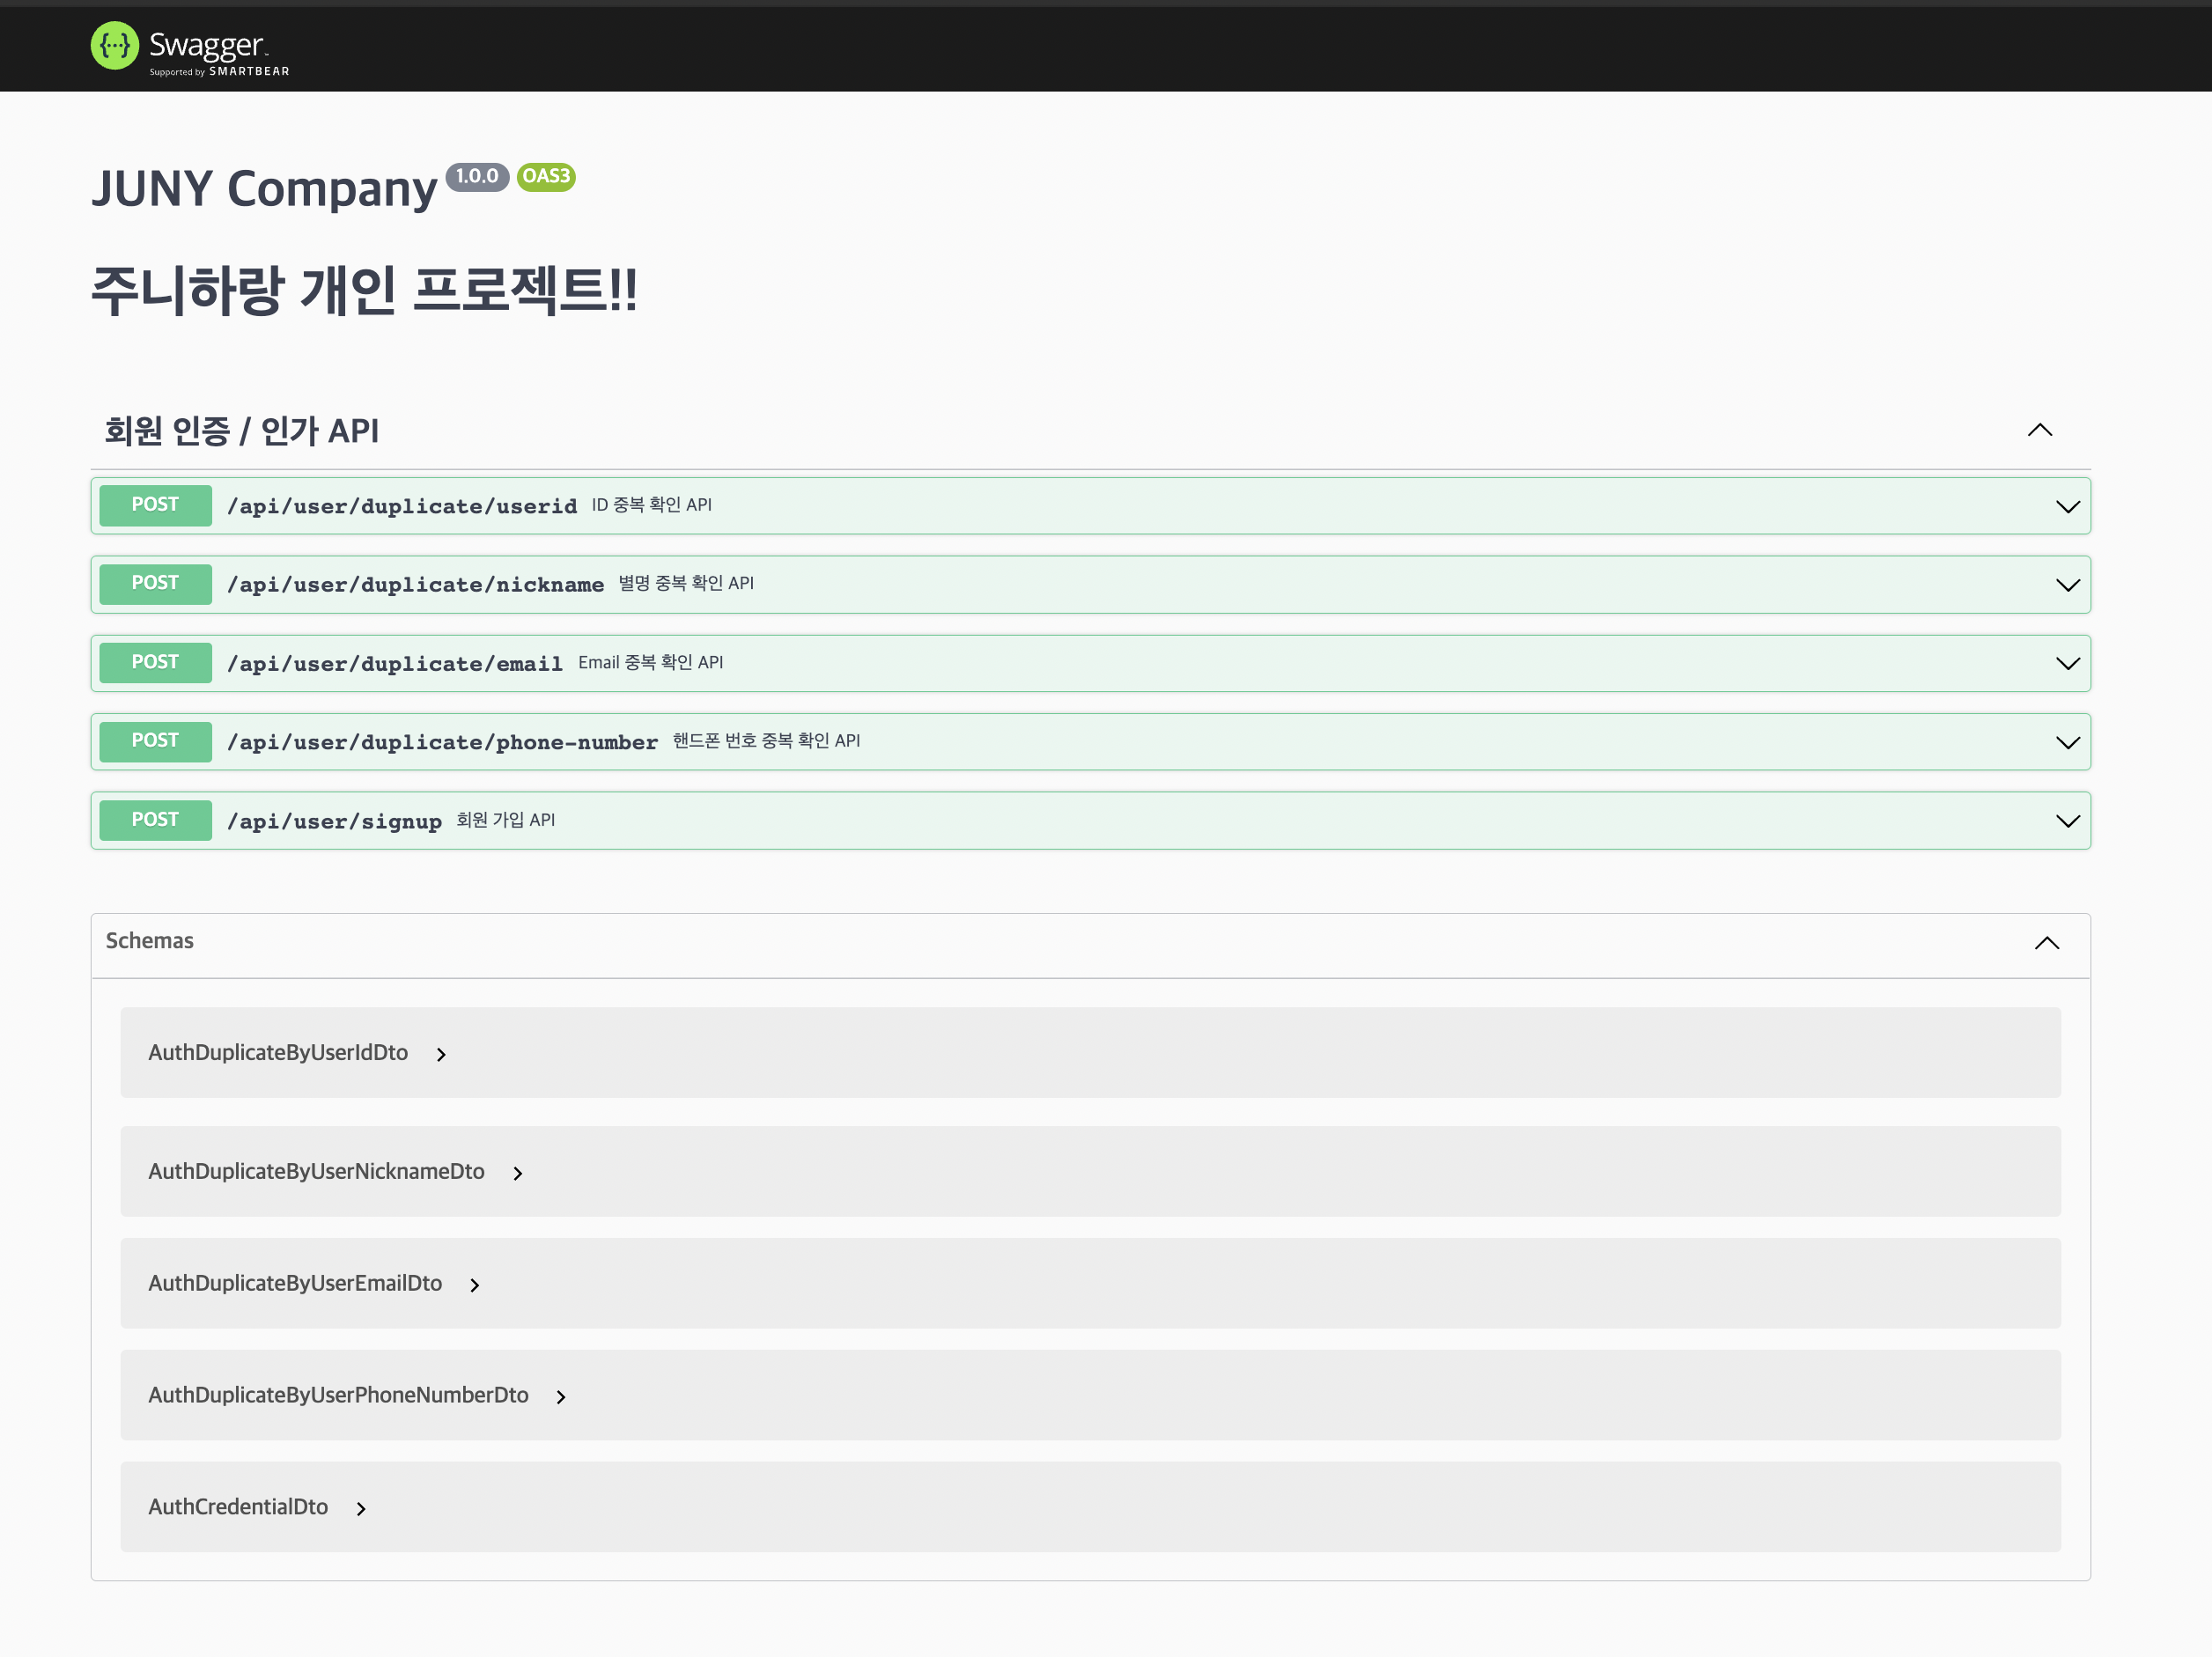Click the Schemas section title

click(x=150, y=941)
